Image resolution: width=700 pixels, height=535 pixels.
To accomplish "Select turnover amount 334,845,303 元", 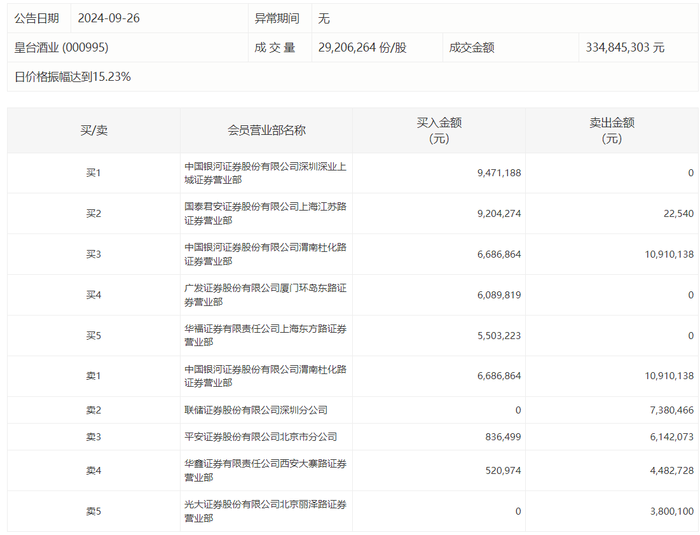I will click(x=625, y=47).
